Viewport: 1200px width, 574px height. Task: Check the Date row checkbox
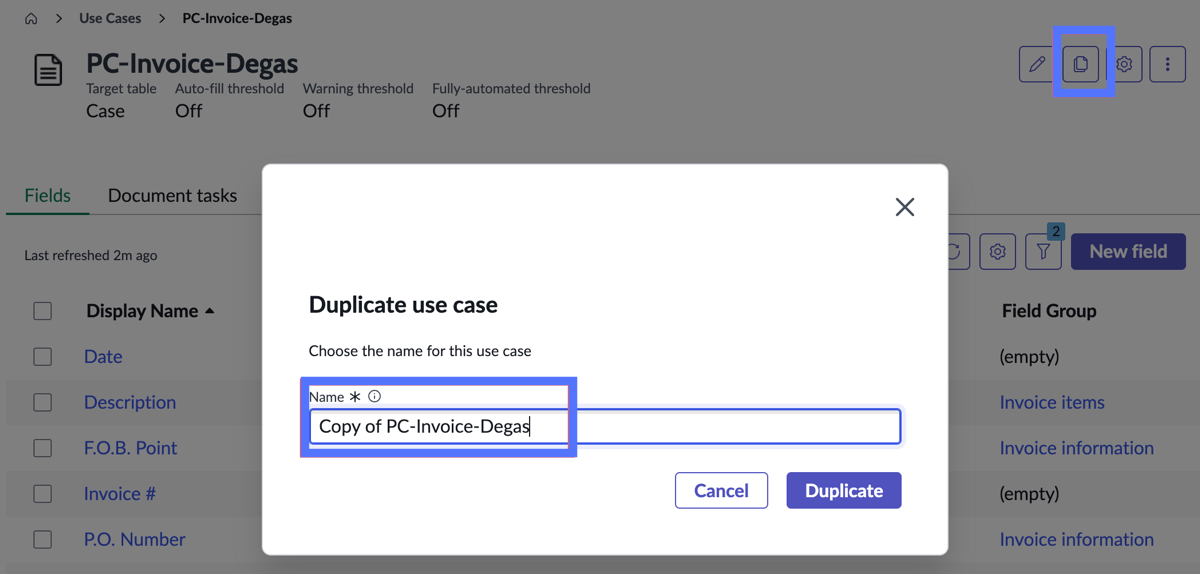[x=42, y=356]
